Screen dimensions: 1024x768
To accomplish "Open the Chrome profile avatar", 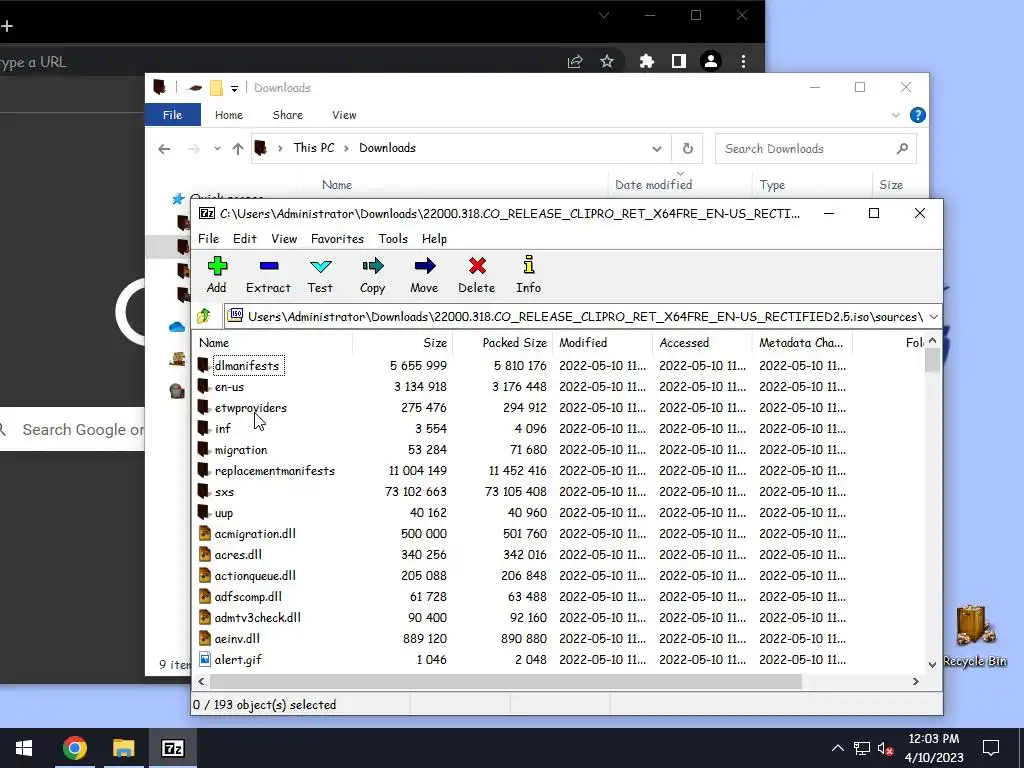I will point(711,61).
